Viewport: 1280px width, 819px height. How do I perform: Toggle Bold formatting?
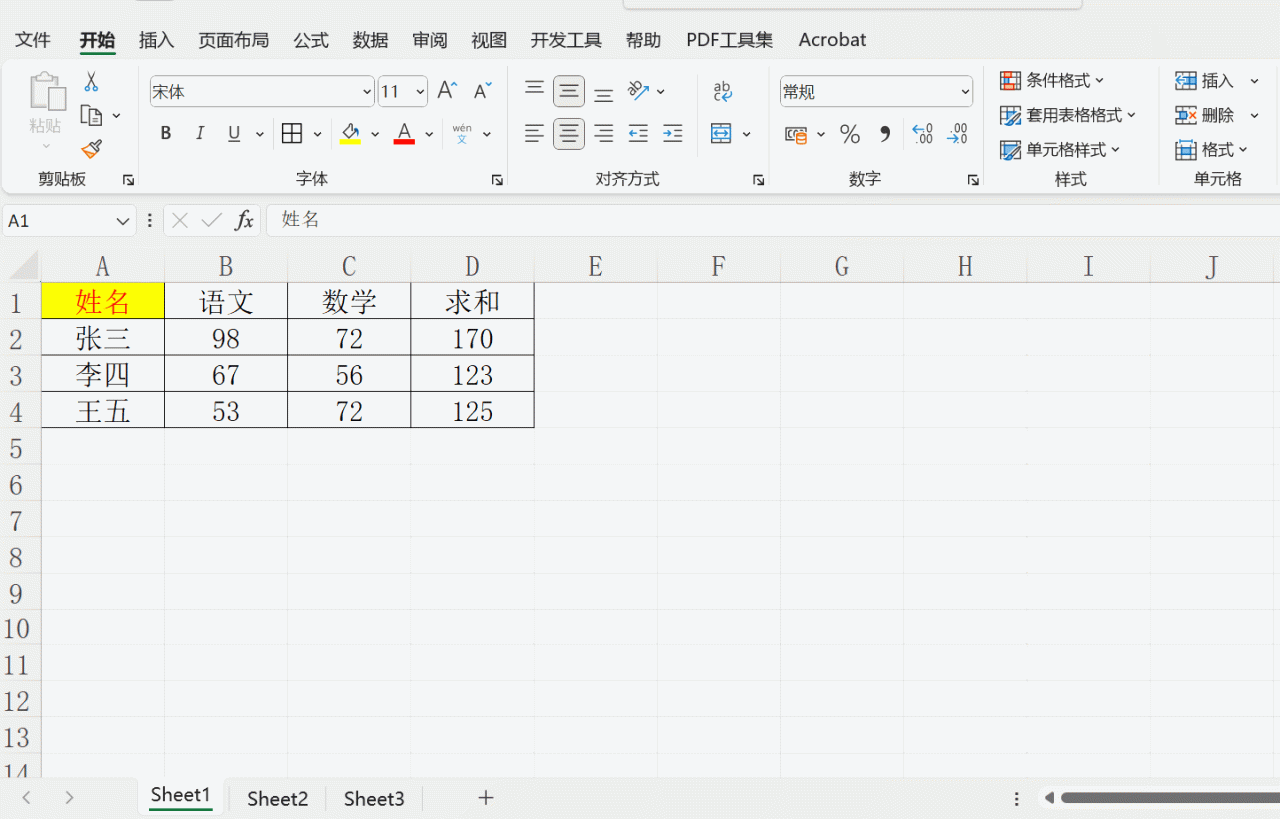(x=166, y=133)
